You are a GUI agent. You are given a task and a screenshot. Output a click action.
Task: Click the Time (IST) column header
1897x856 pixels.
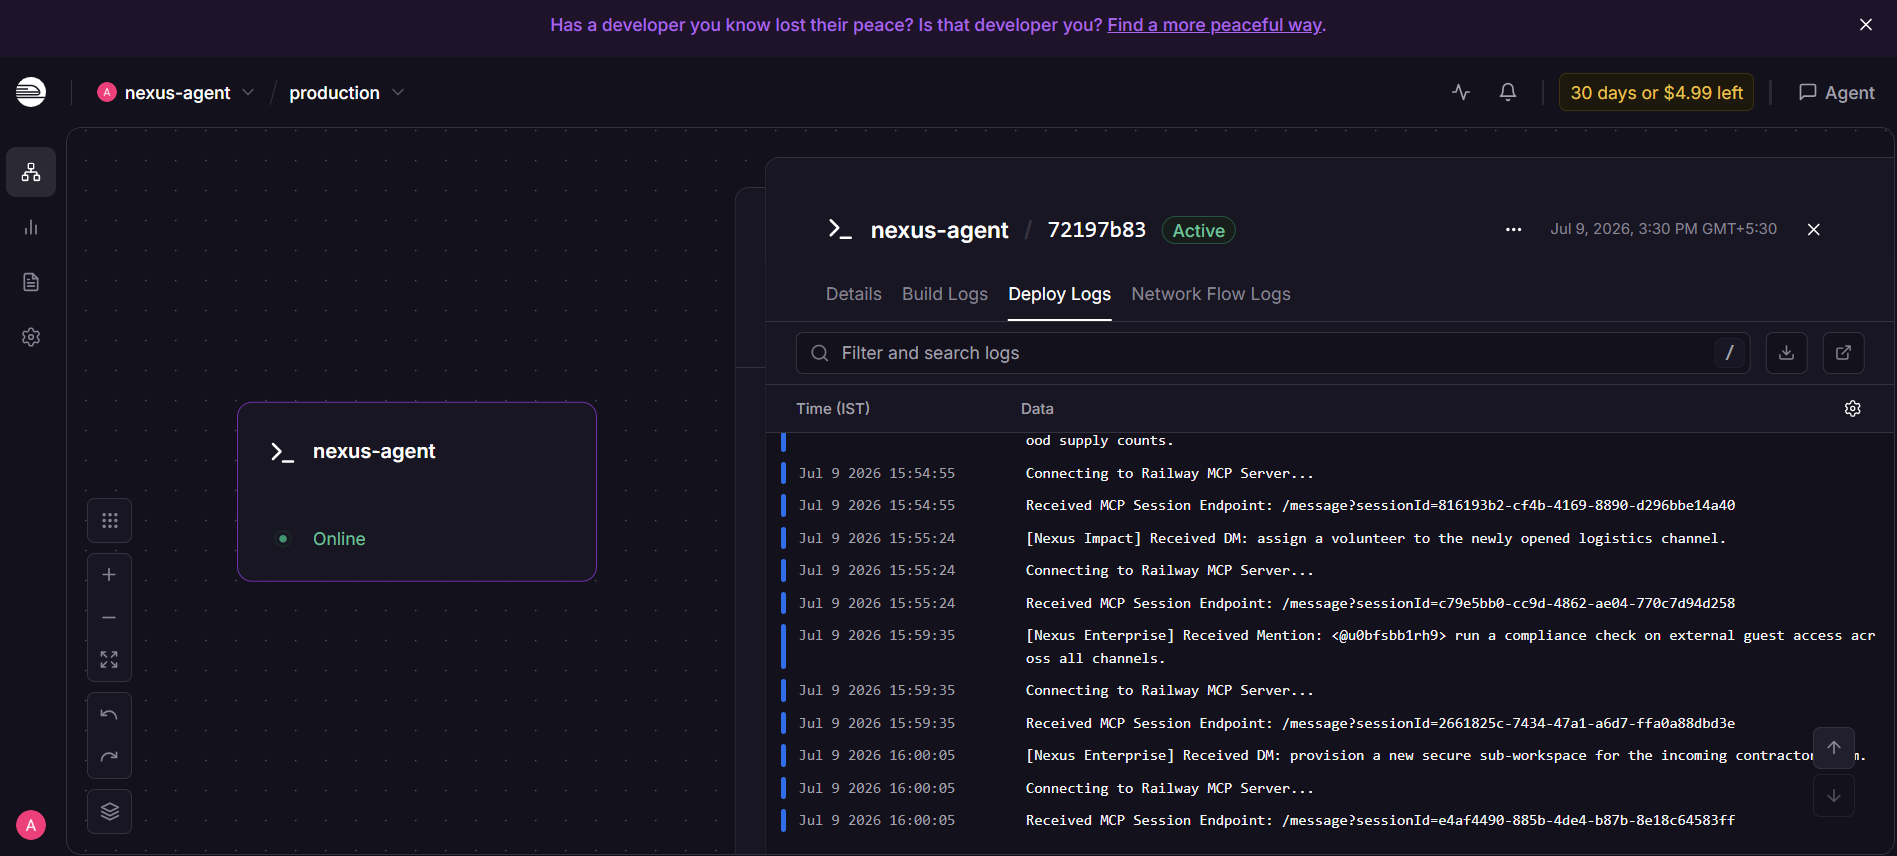[833, 409]
